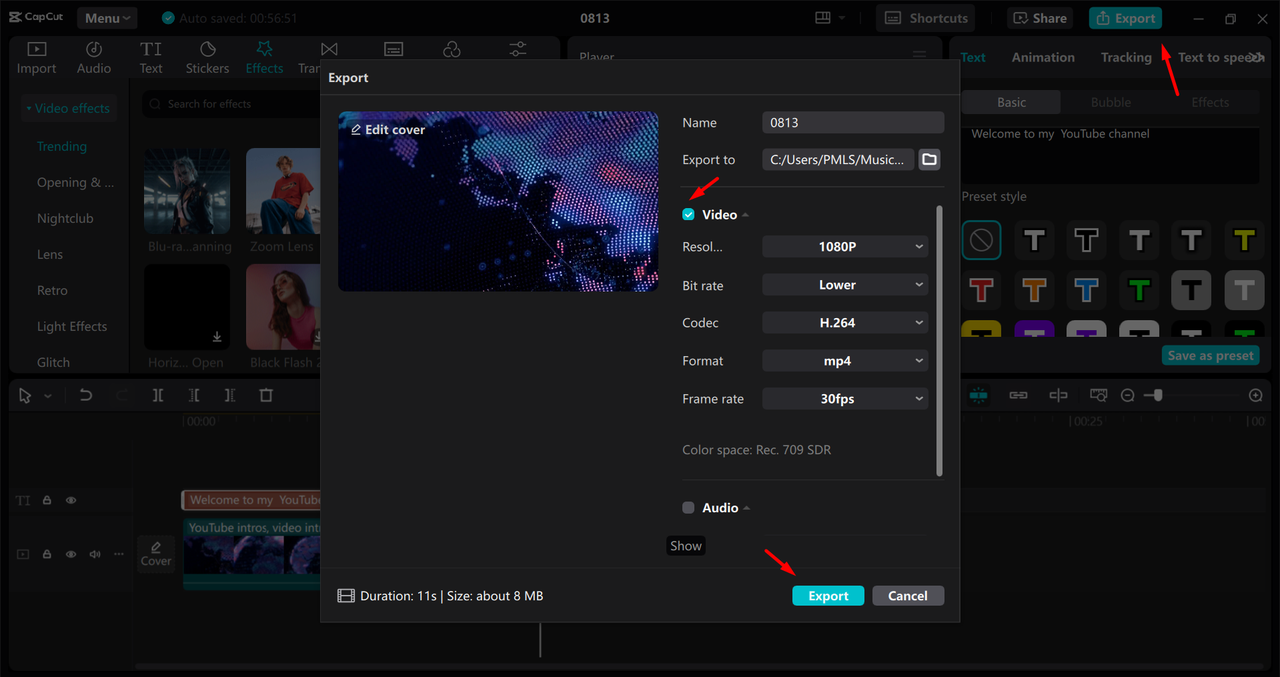This screenshot has width=1280, height=677.
Task: Click the Export button in title bar
Action: [x=1126, y=18]
